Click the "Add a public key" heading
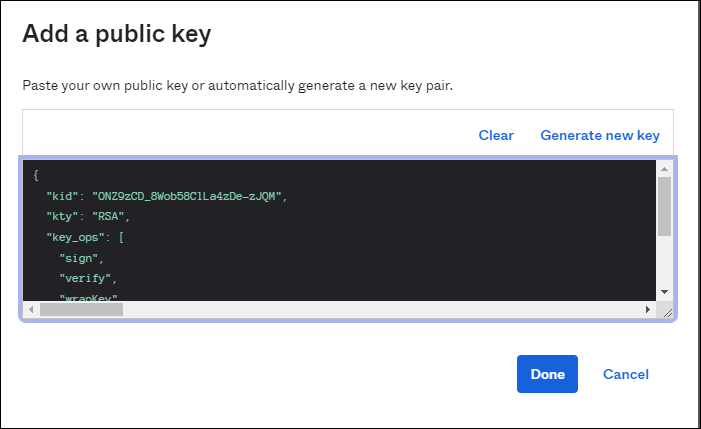Screen dimensions: 701x429 click(x=117, y=34)
